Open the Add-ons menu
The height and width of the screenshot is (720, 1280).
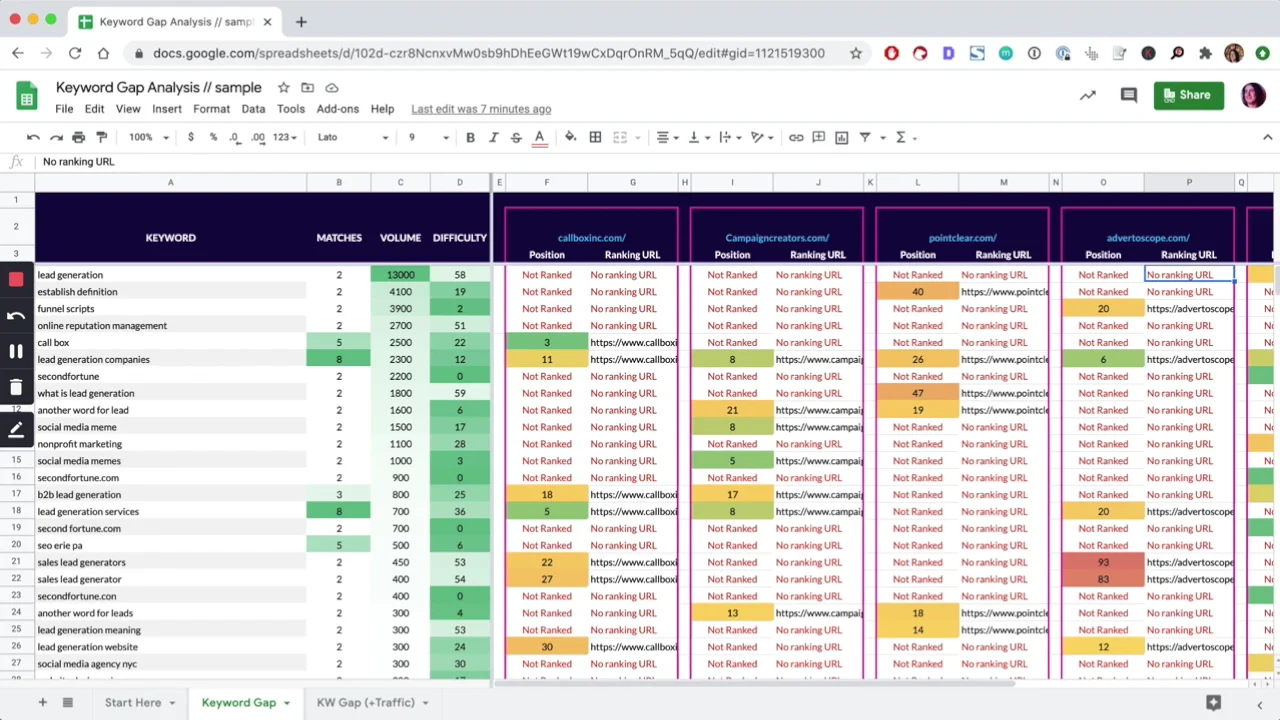tap(338, 109)
